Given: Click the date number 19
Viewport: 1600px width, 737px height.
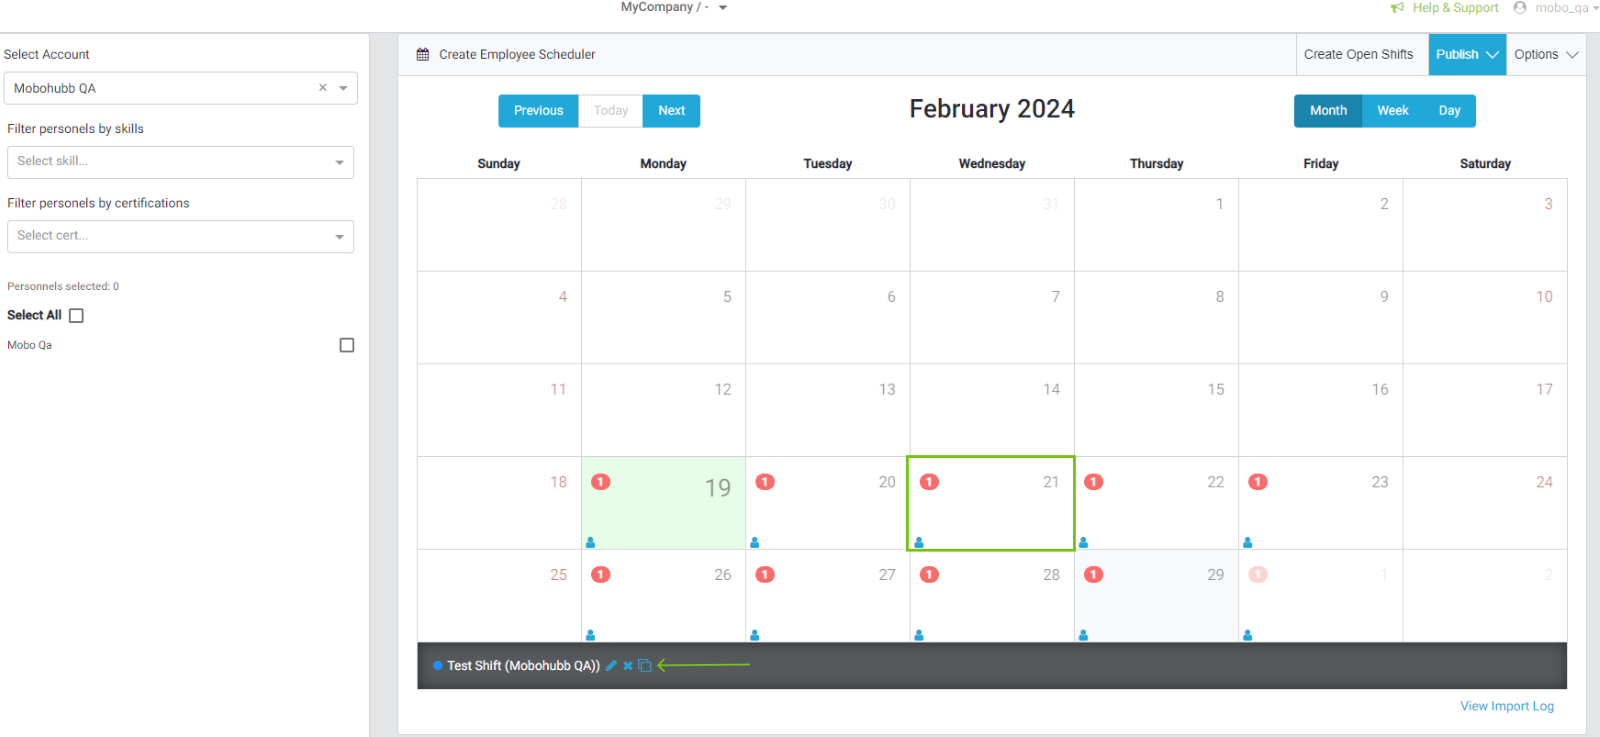Looking at the screenshot, I should (x=718, y=488).
